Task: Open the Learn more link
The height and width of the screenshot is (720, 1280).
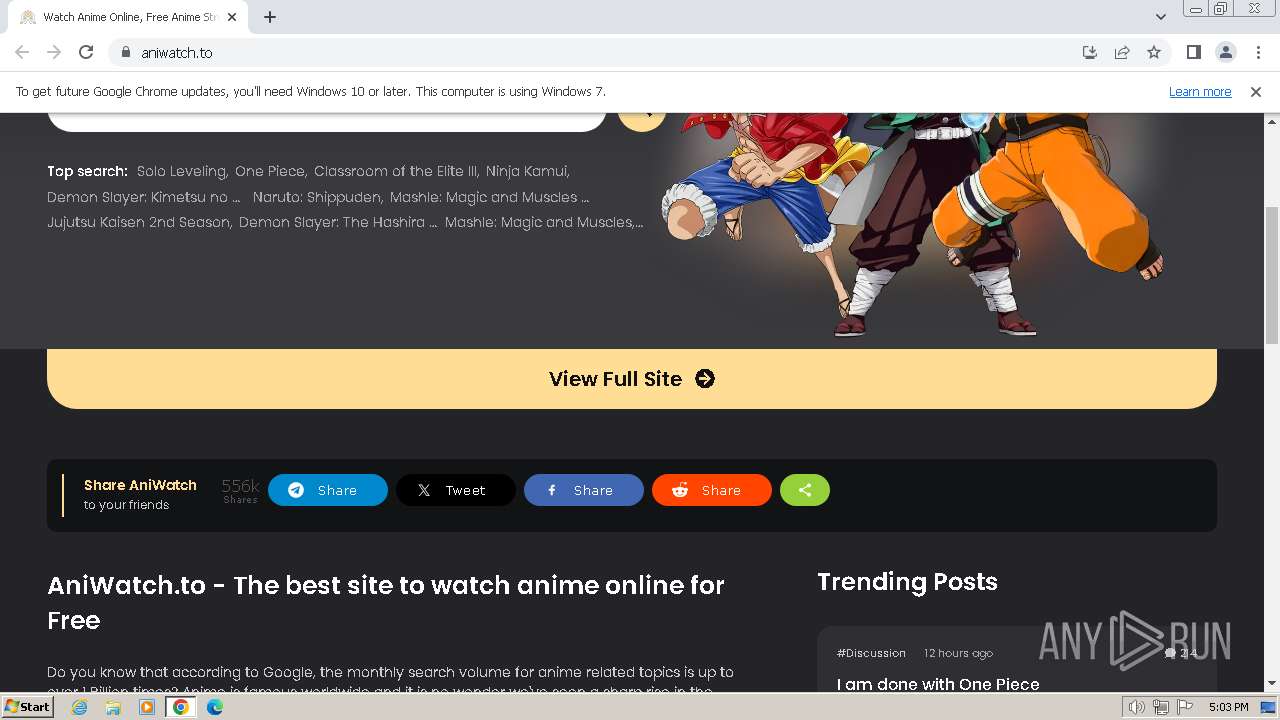Action: tap(1200, 91)
